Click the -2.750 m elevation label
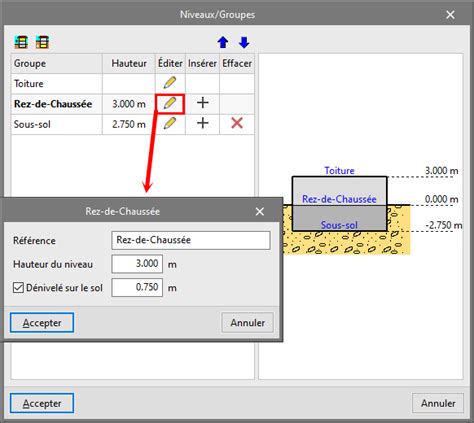Viewport: 474px width, 423px height. [444, 225]
